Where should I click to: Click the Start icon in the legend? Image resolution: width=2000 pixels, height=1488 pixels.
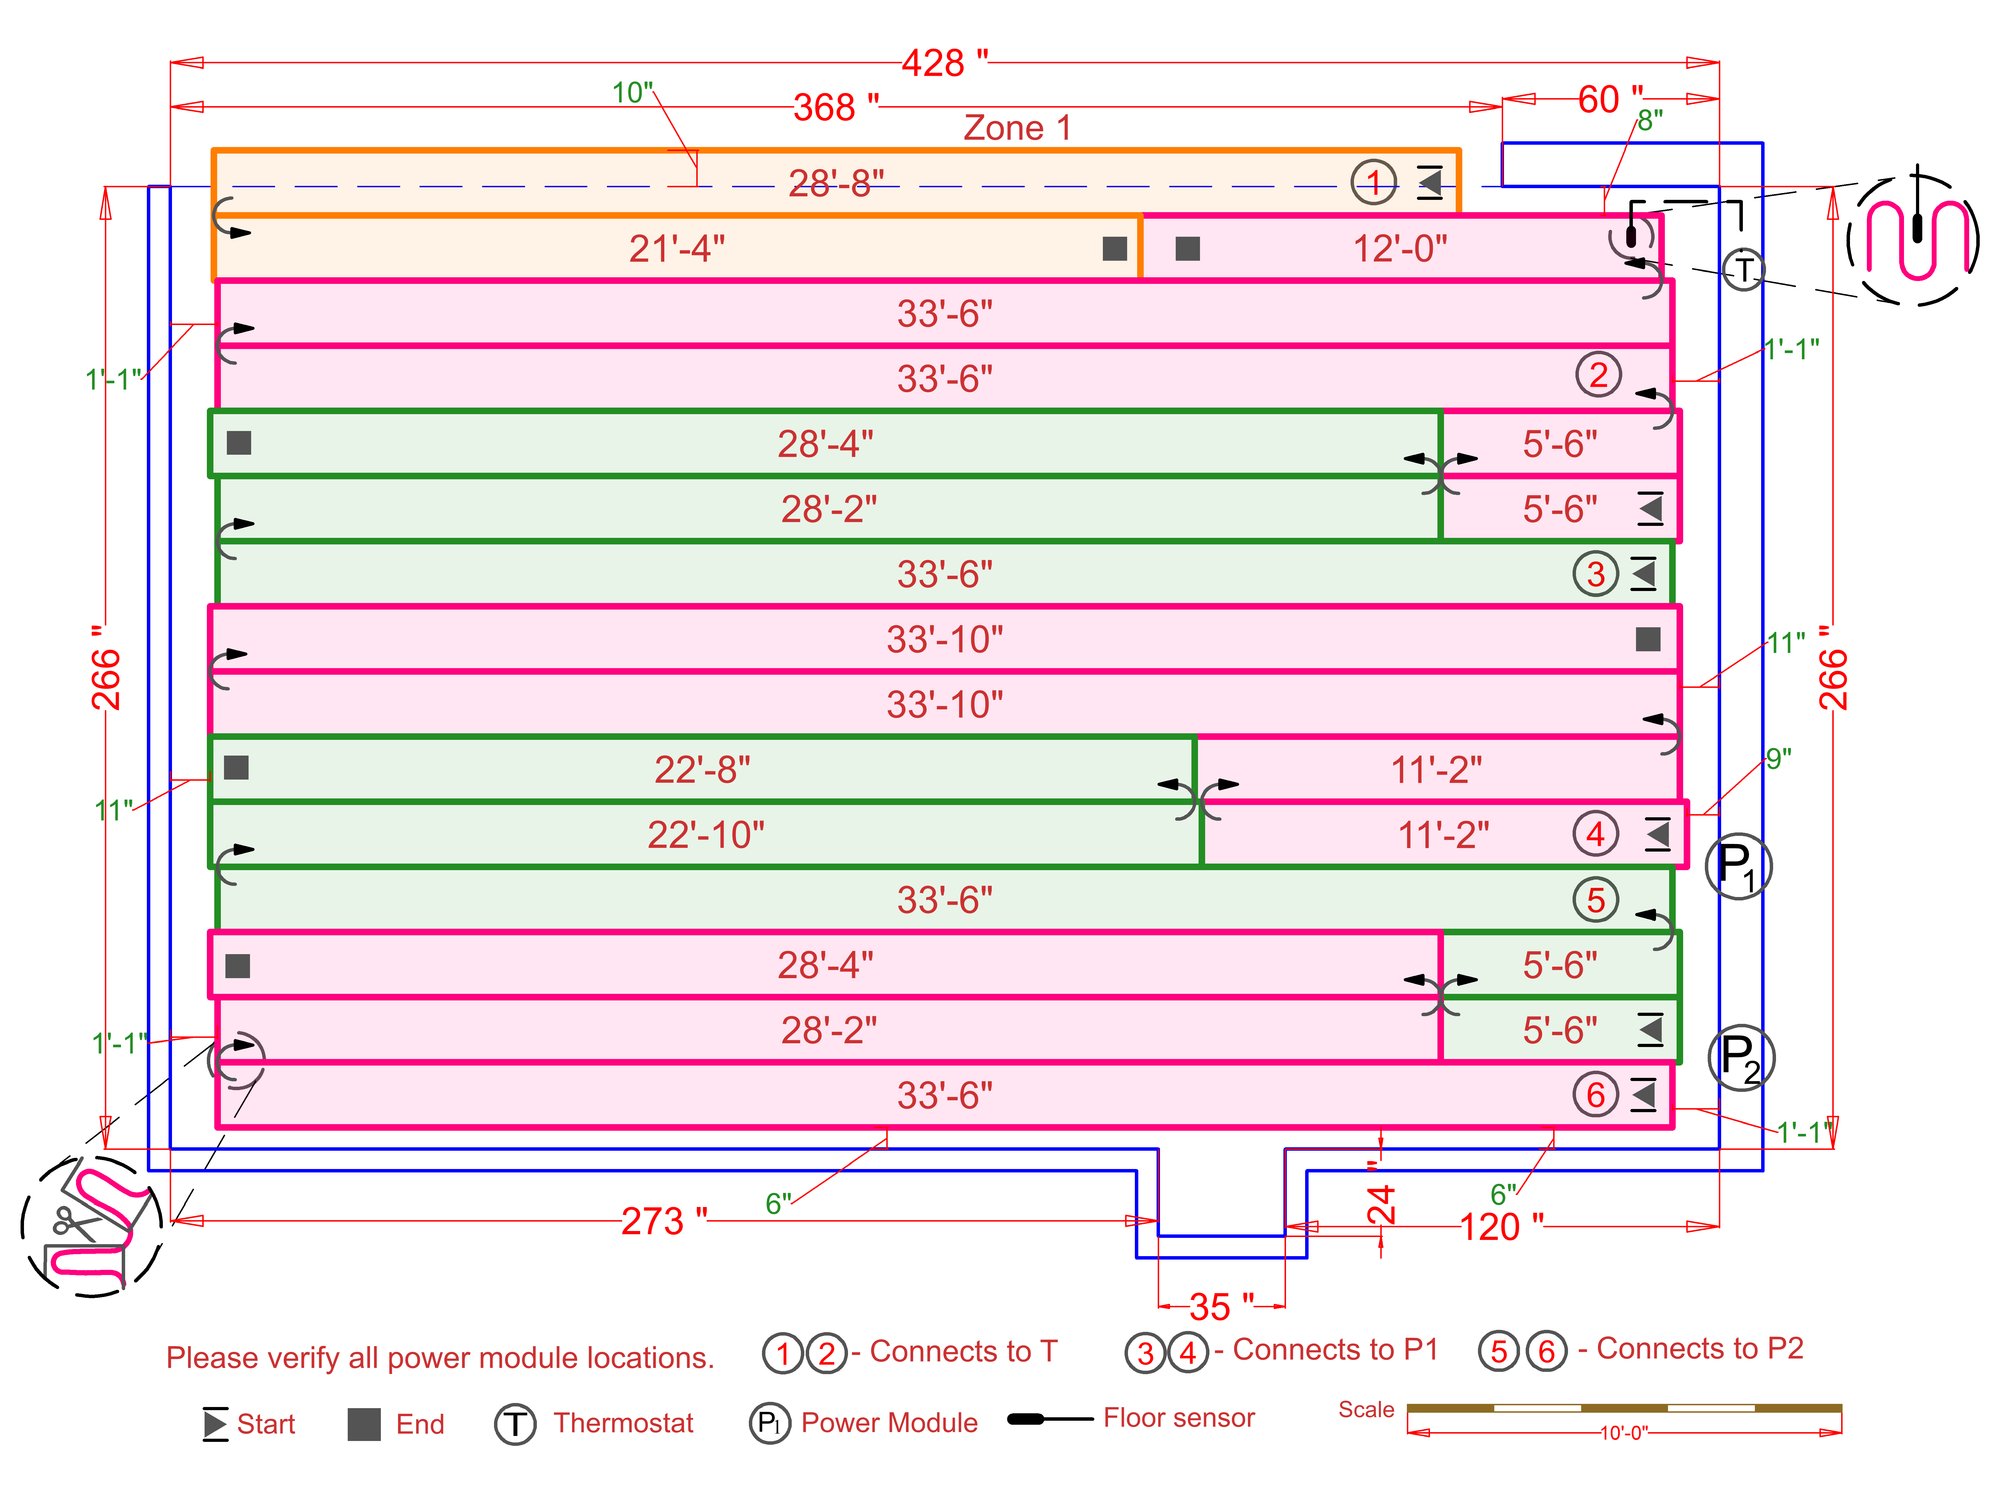[214, 1423]
